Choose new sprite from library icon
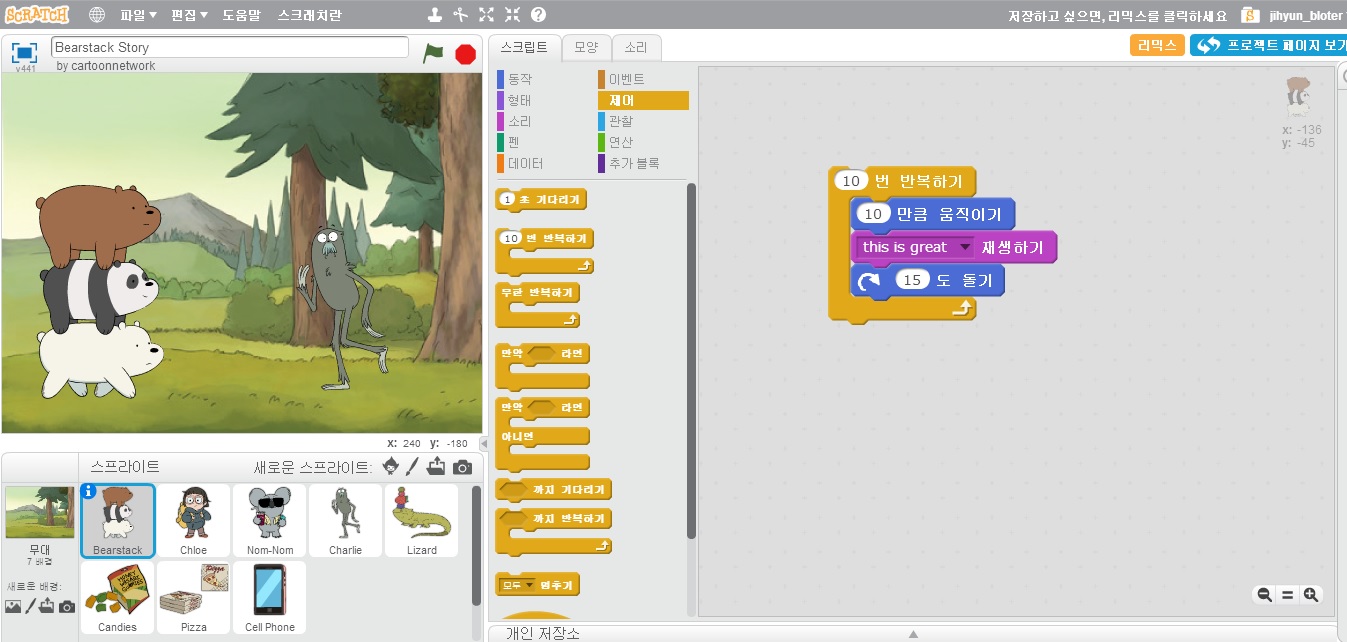The image size is (1347, 642). [x=390, y=466]
